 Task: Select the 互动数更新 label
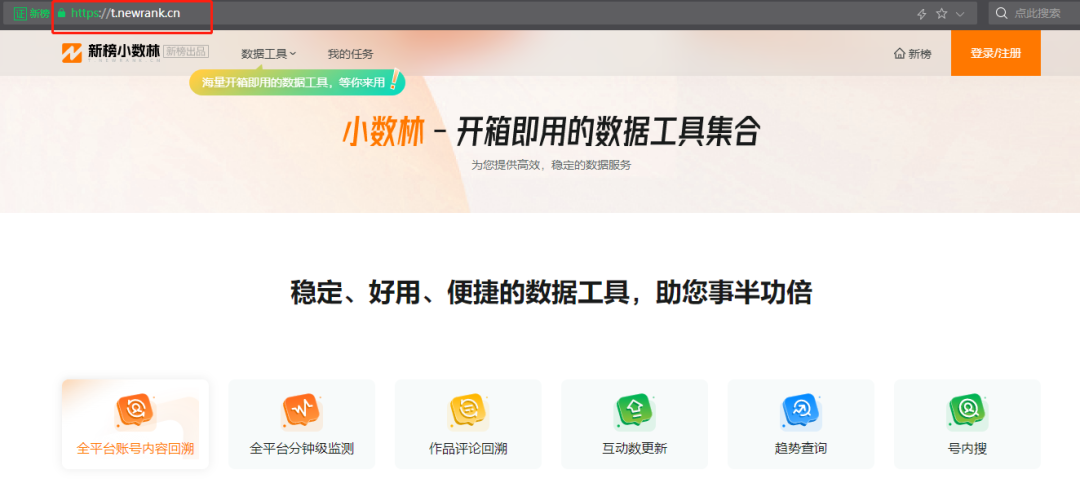pos(634,449)
